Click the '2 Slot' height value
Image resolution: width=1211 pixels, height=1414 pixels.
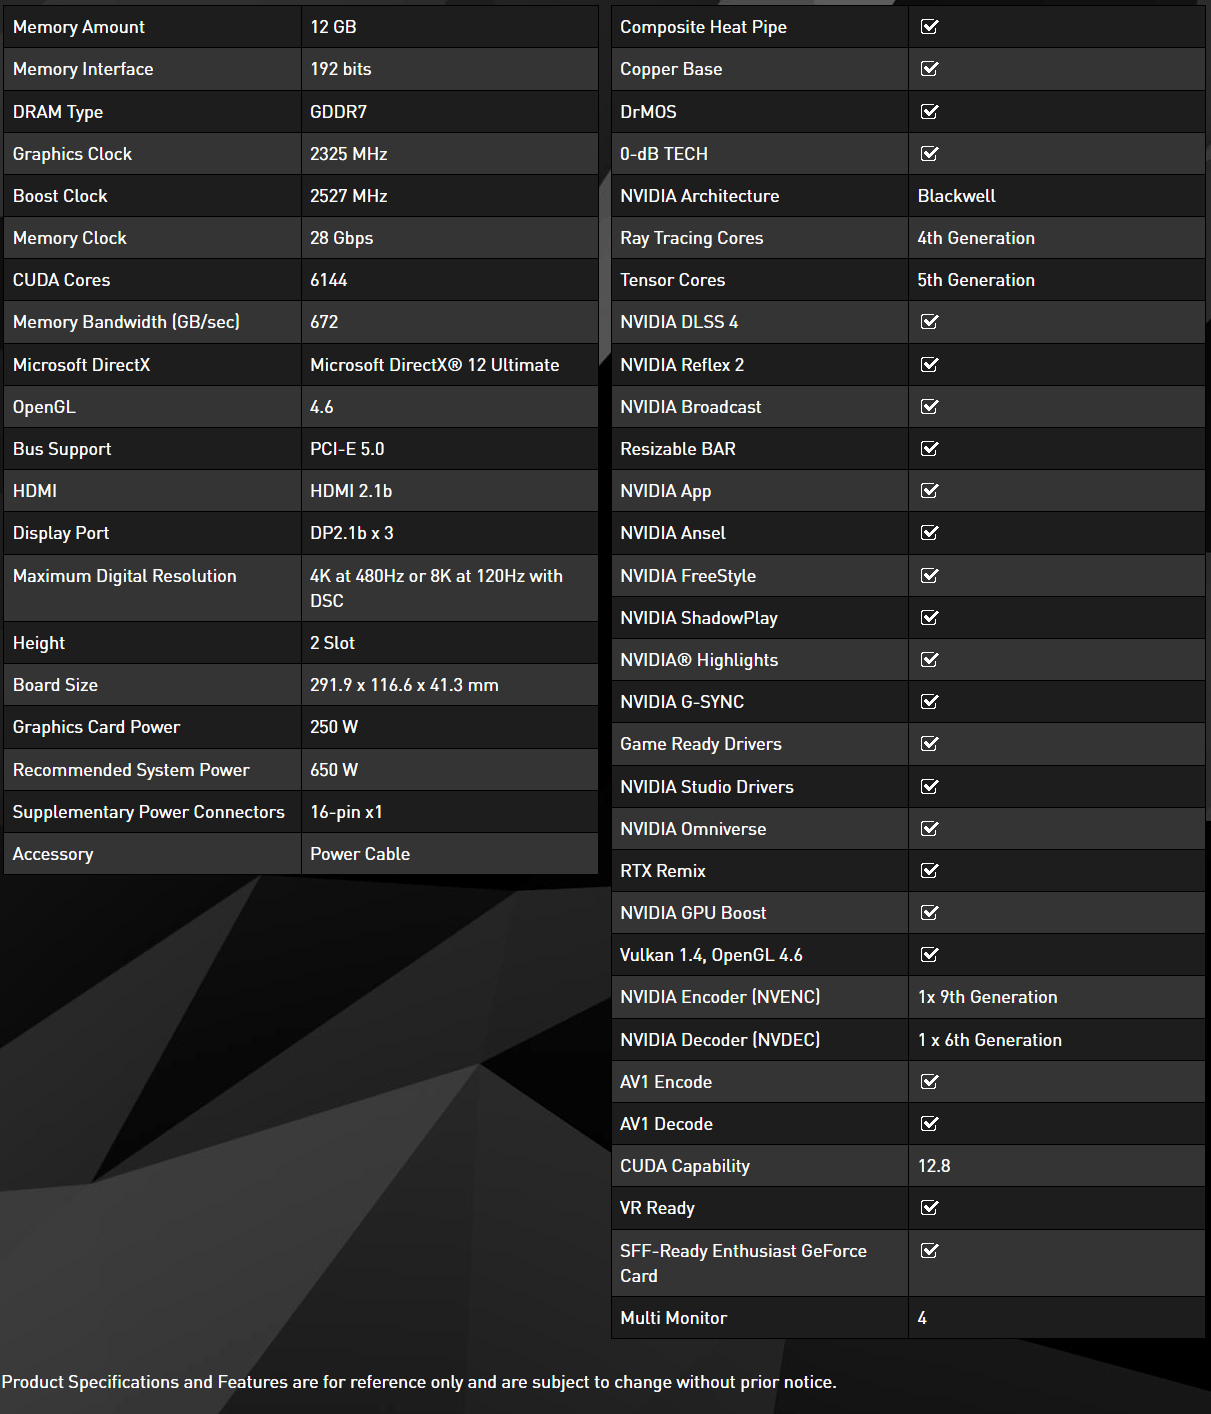point(332,643)
